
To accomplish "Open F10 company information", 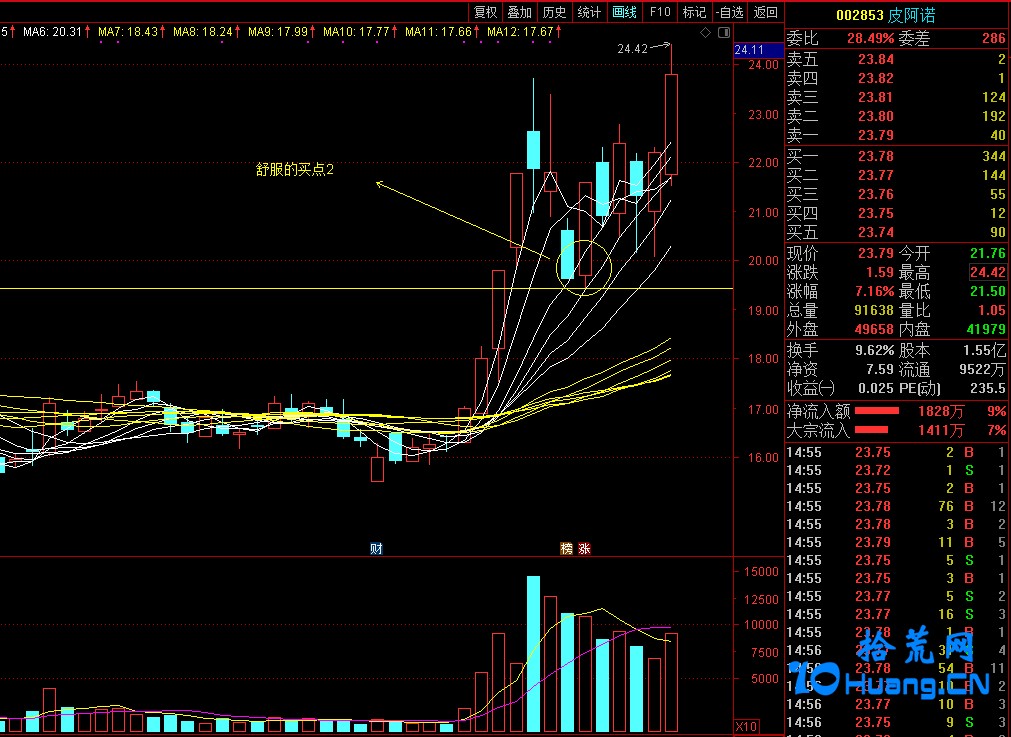I will (x=660, y=12).
